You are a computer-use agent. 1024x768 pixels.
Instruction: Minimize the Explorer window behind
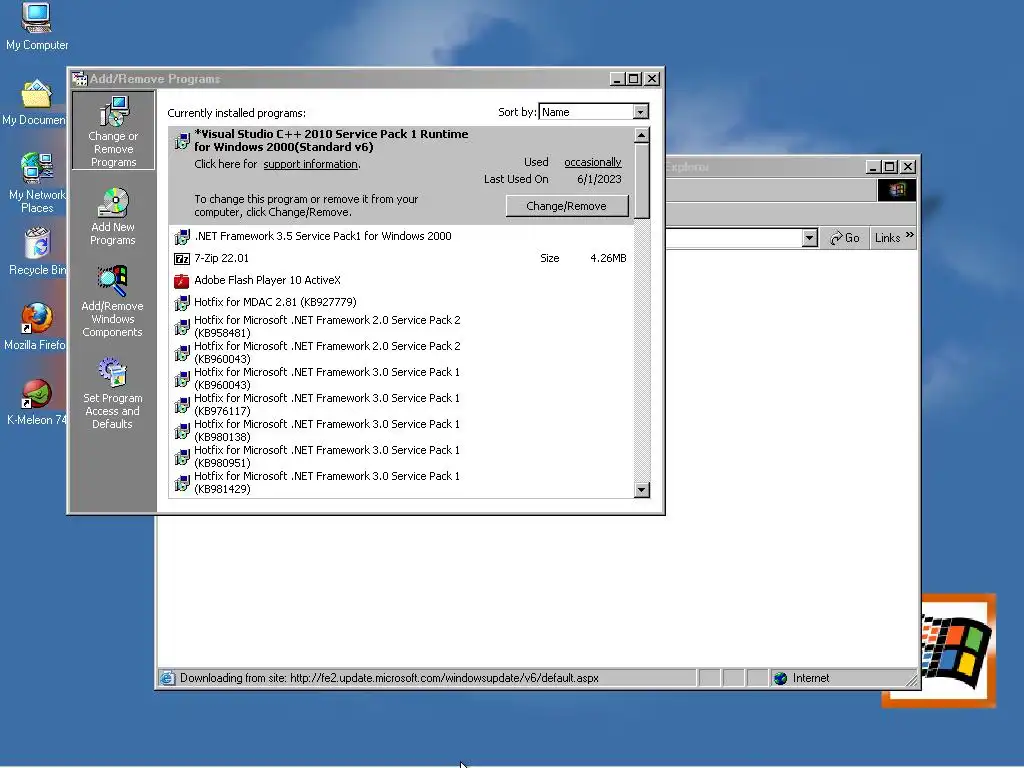point(872,167)
